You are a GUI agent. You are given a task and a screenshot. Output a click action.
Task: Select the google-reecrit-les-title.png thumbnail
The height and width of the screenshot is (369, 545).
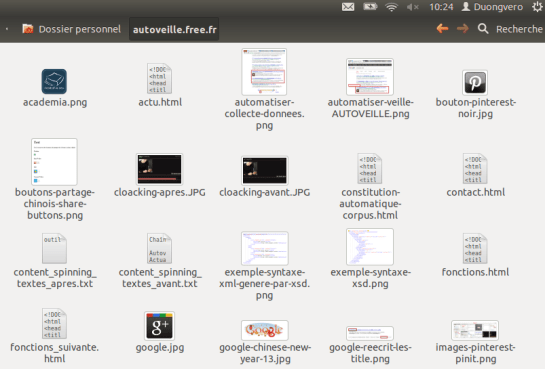click(x=370, y=333)
